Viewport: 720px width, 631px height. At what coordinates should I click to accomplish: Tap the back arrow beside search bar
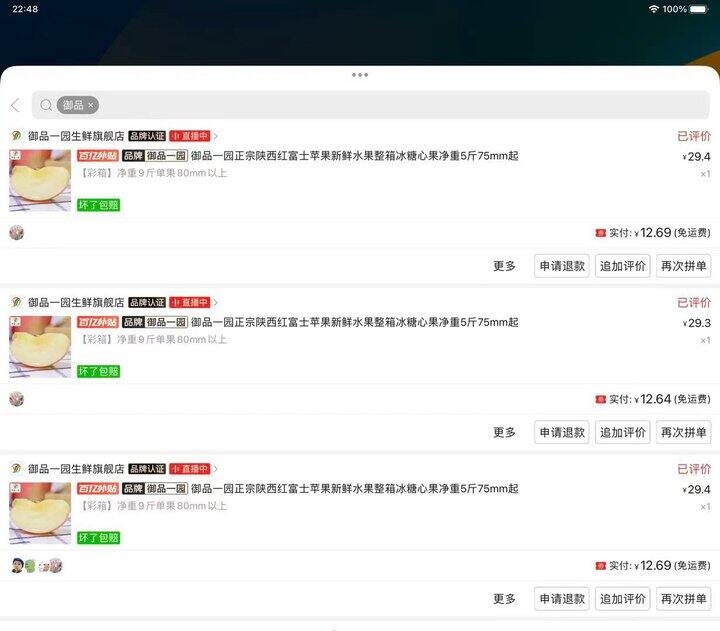[15, 105]
